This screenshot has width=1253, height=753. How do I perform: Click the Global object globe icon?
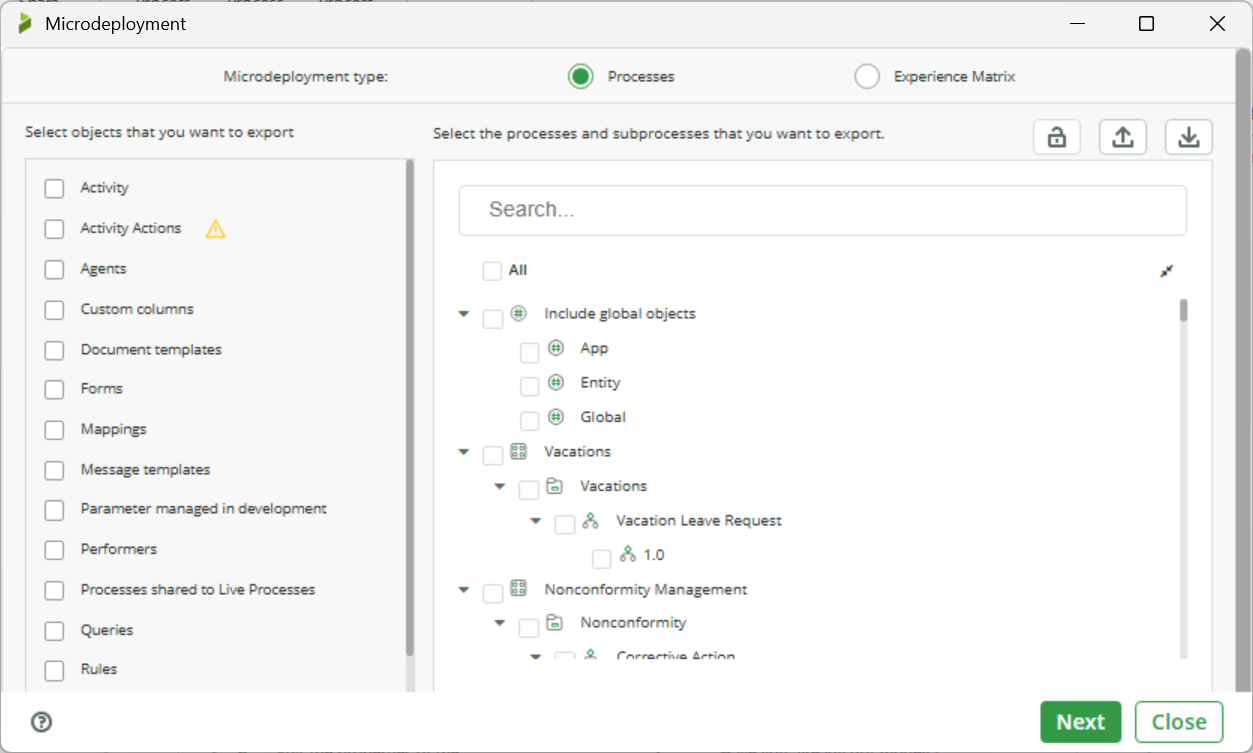(556, 417)
